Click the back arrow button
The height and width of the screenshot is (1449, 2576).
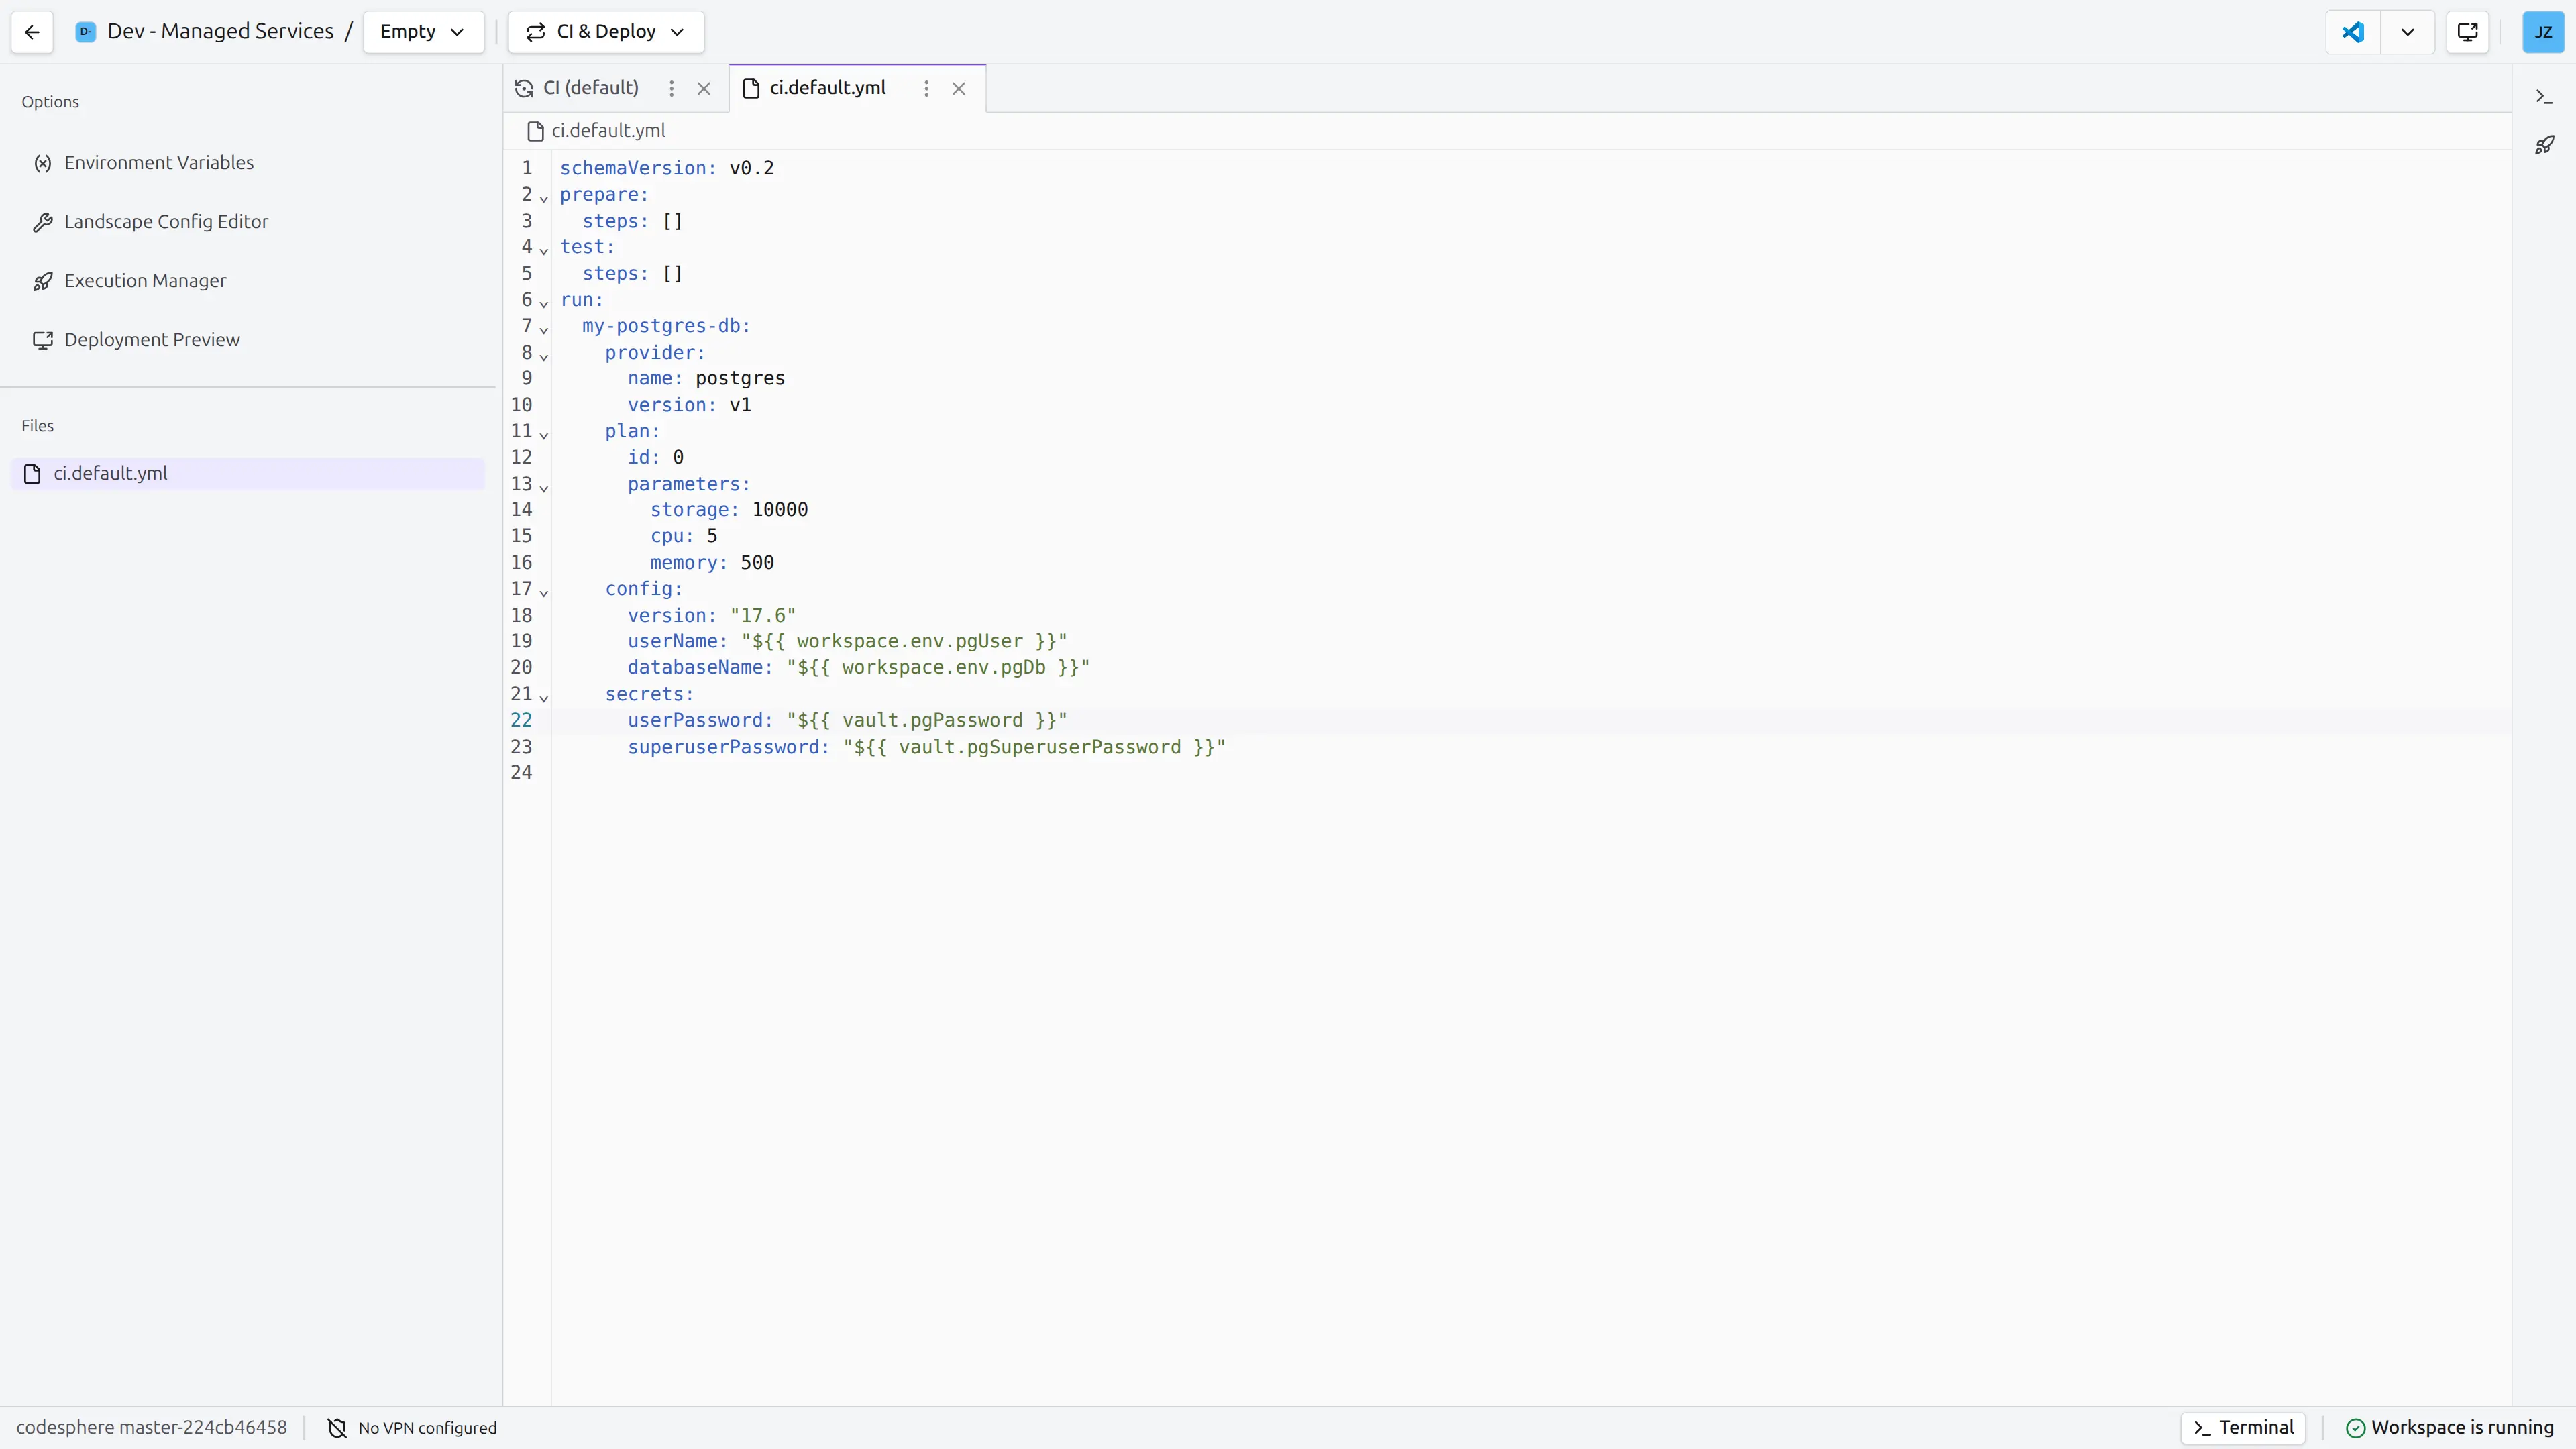32,32
